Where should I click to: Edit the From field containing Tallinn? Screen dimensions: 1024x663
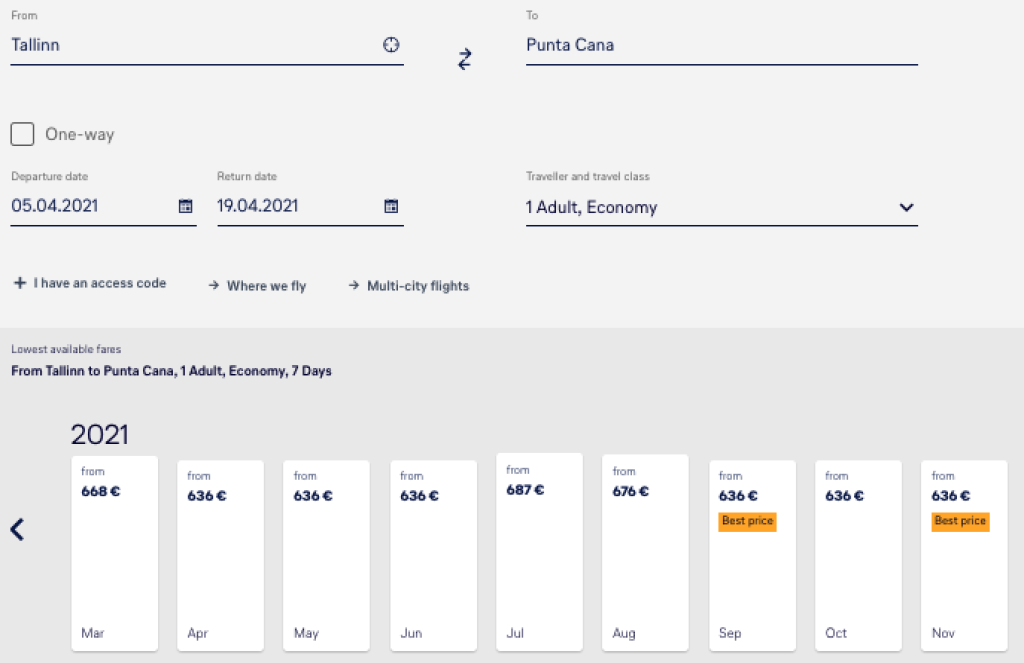pos(190,45)
